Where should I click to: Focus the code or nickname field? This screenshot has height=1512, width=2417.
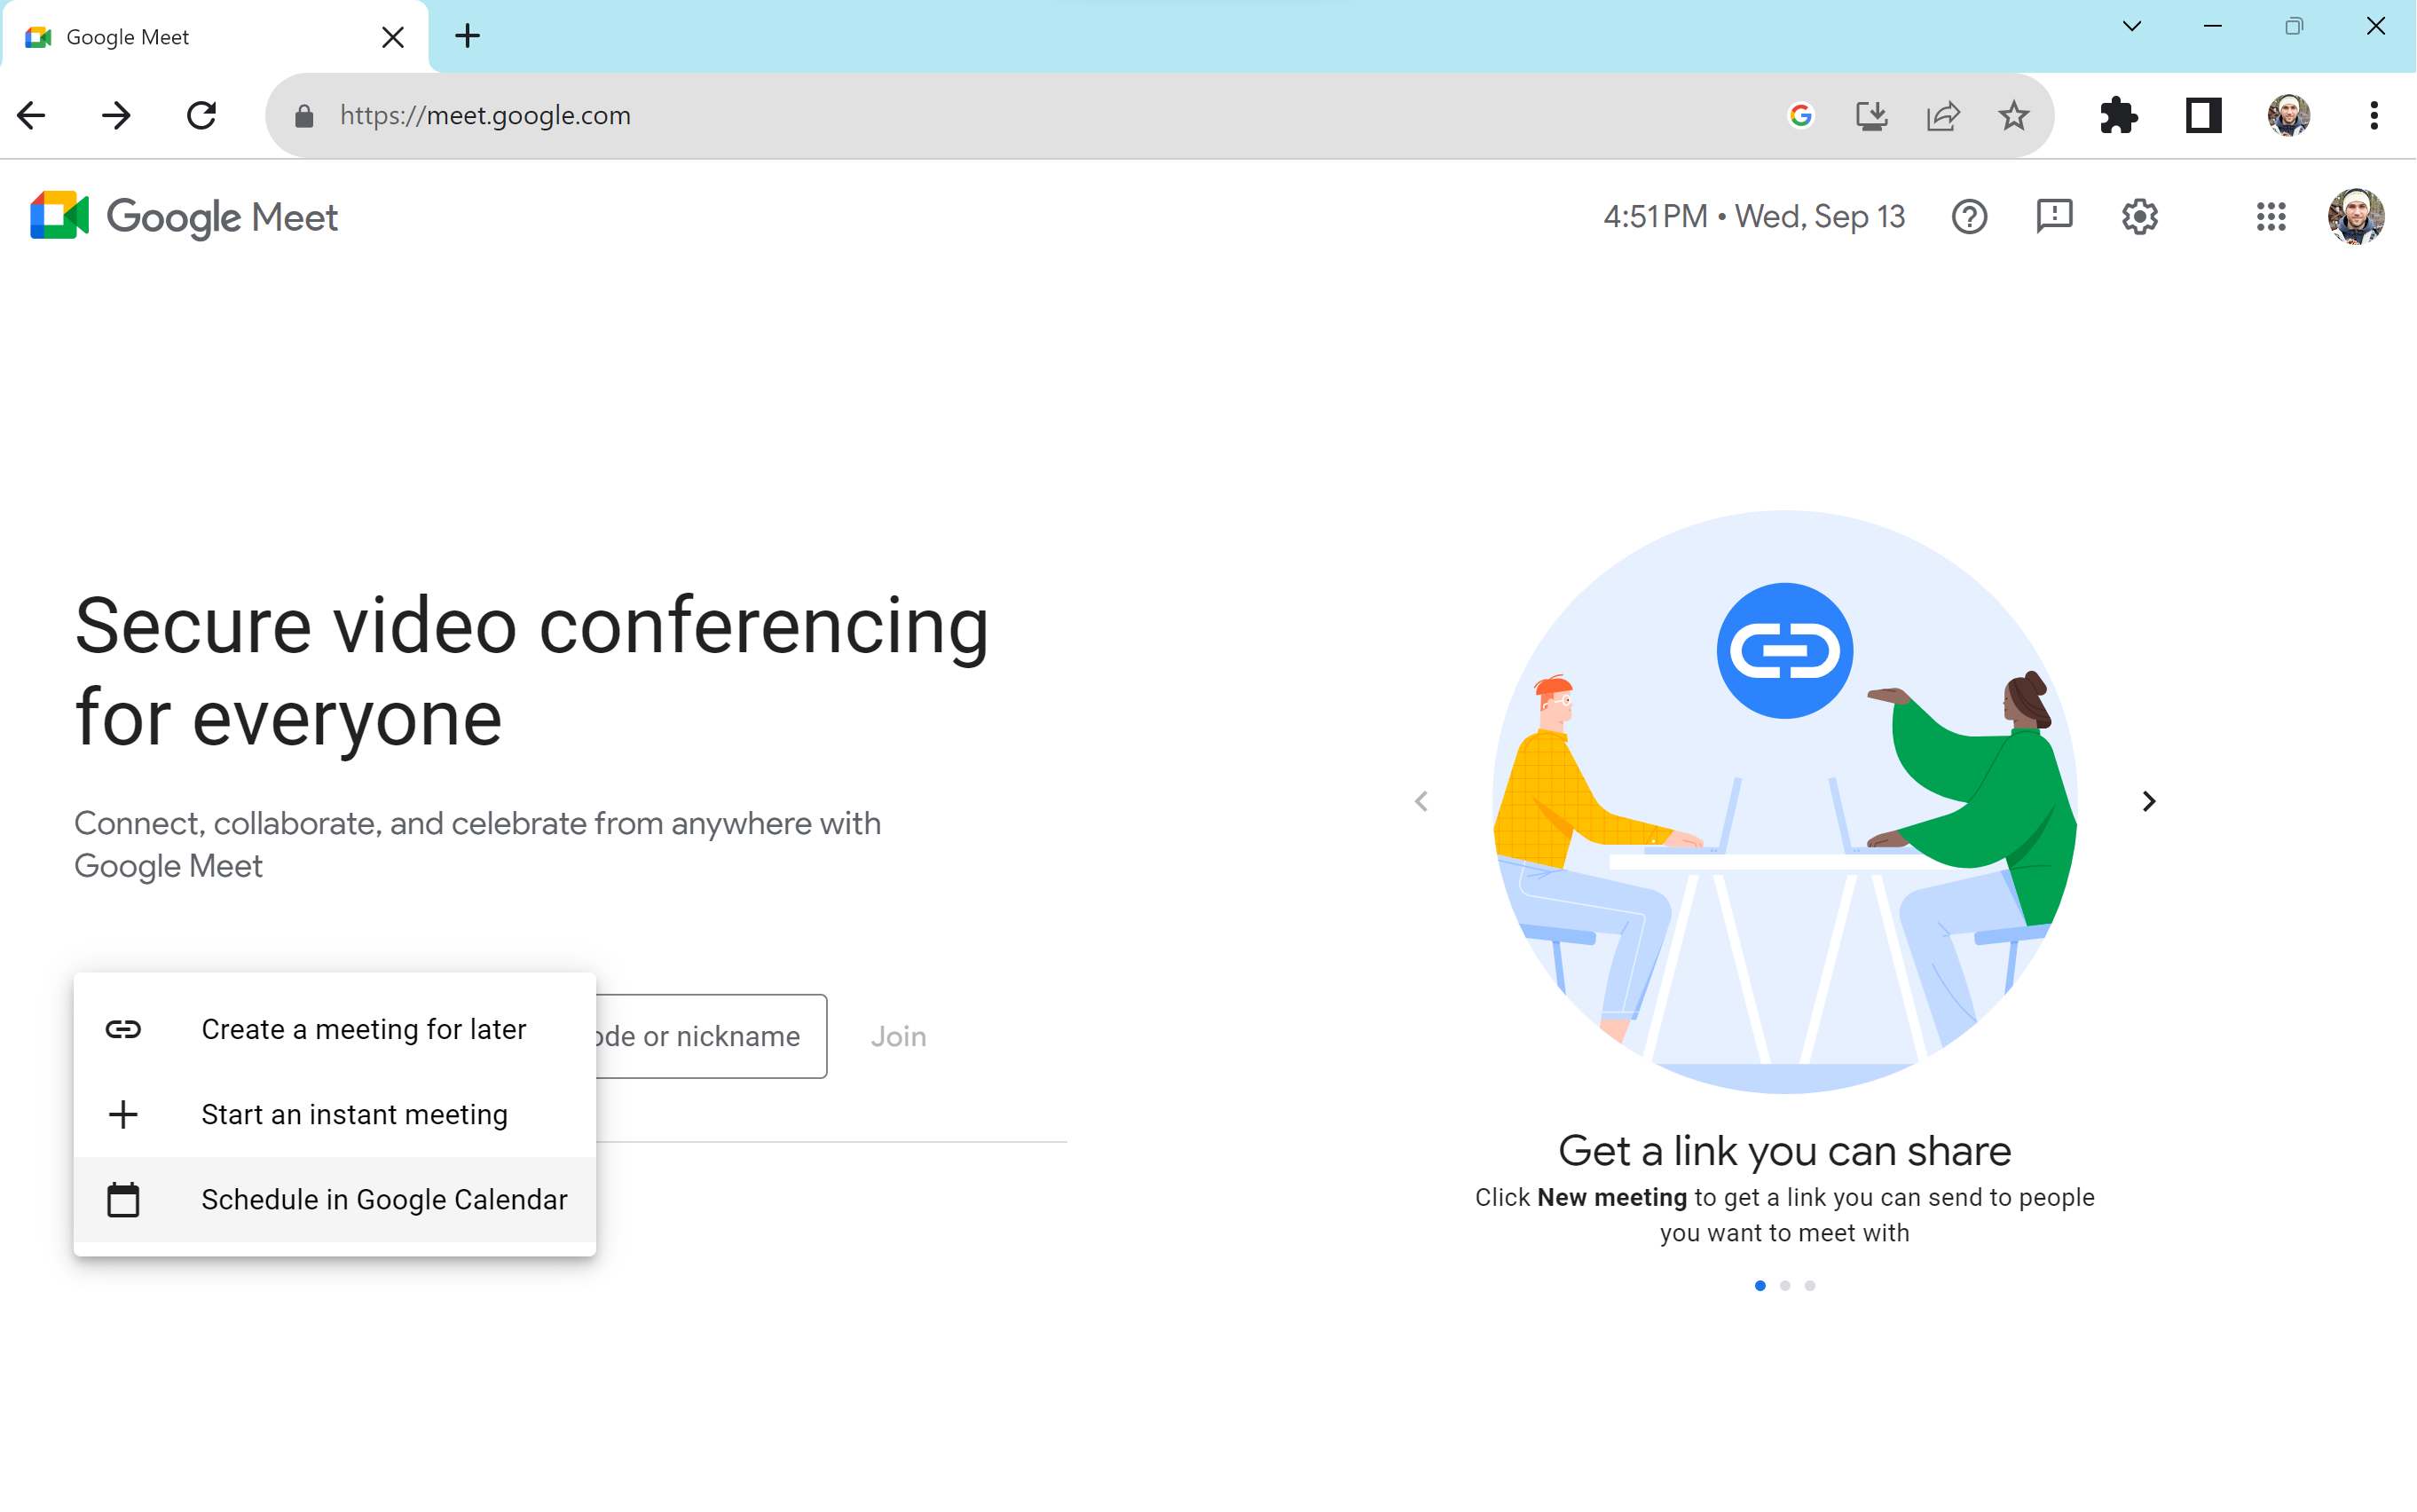point(711,1036)
